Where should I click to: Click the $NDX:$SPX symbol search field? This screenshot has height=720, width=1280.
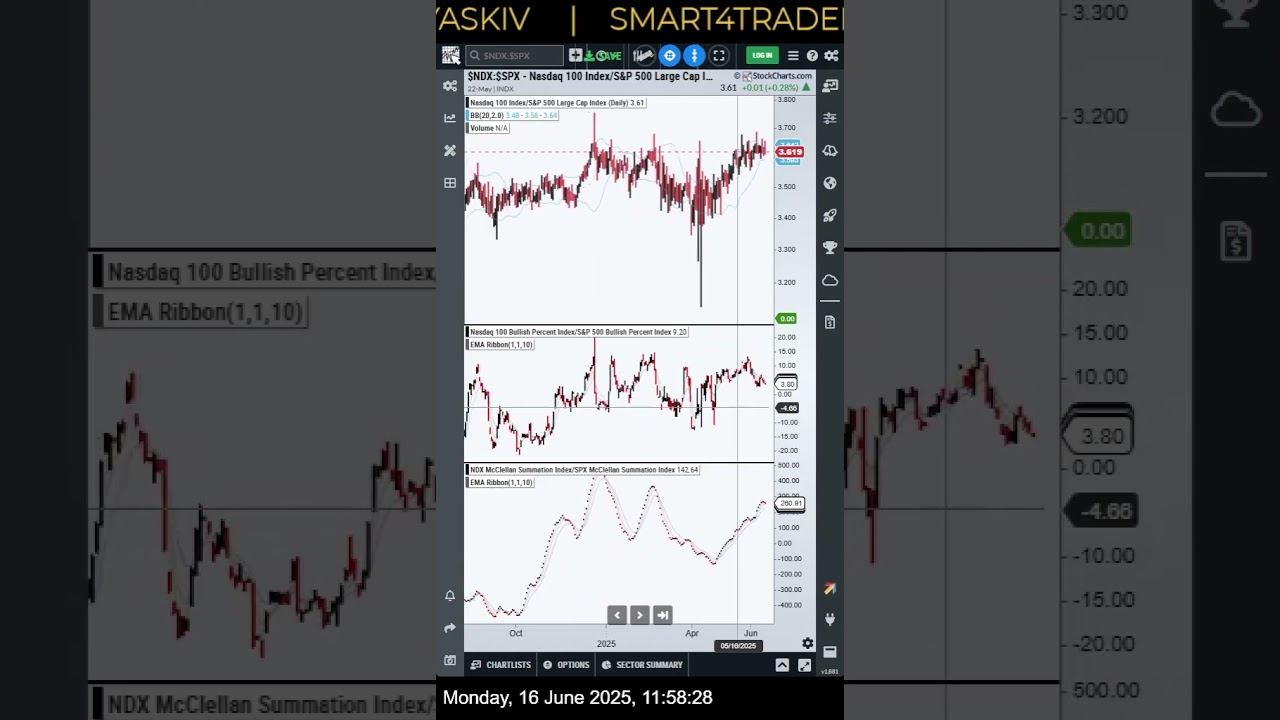click(514, 56)
